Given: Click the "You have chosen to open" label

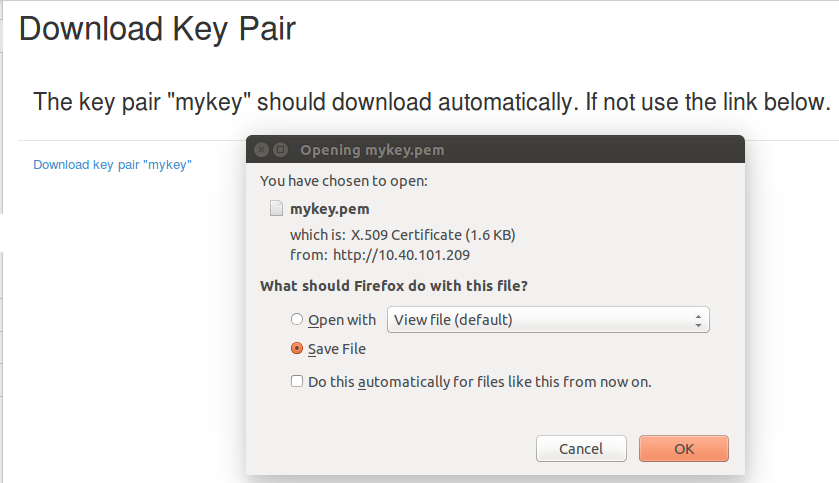Looking at the screenshot, I should (343, 181).
